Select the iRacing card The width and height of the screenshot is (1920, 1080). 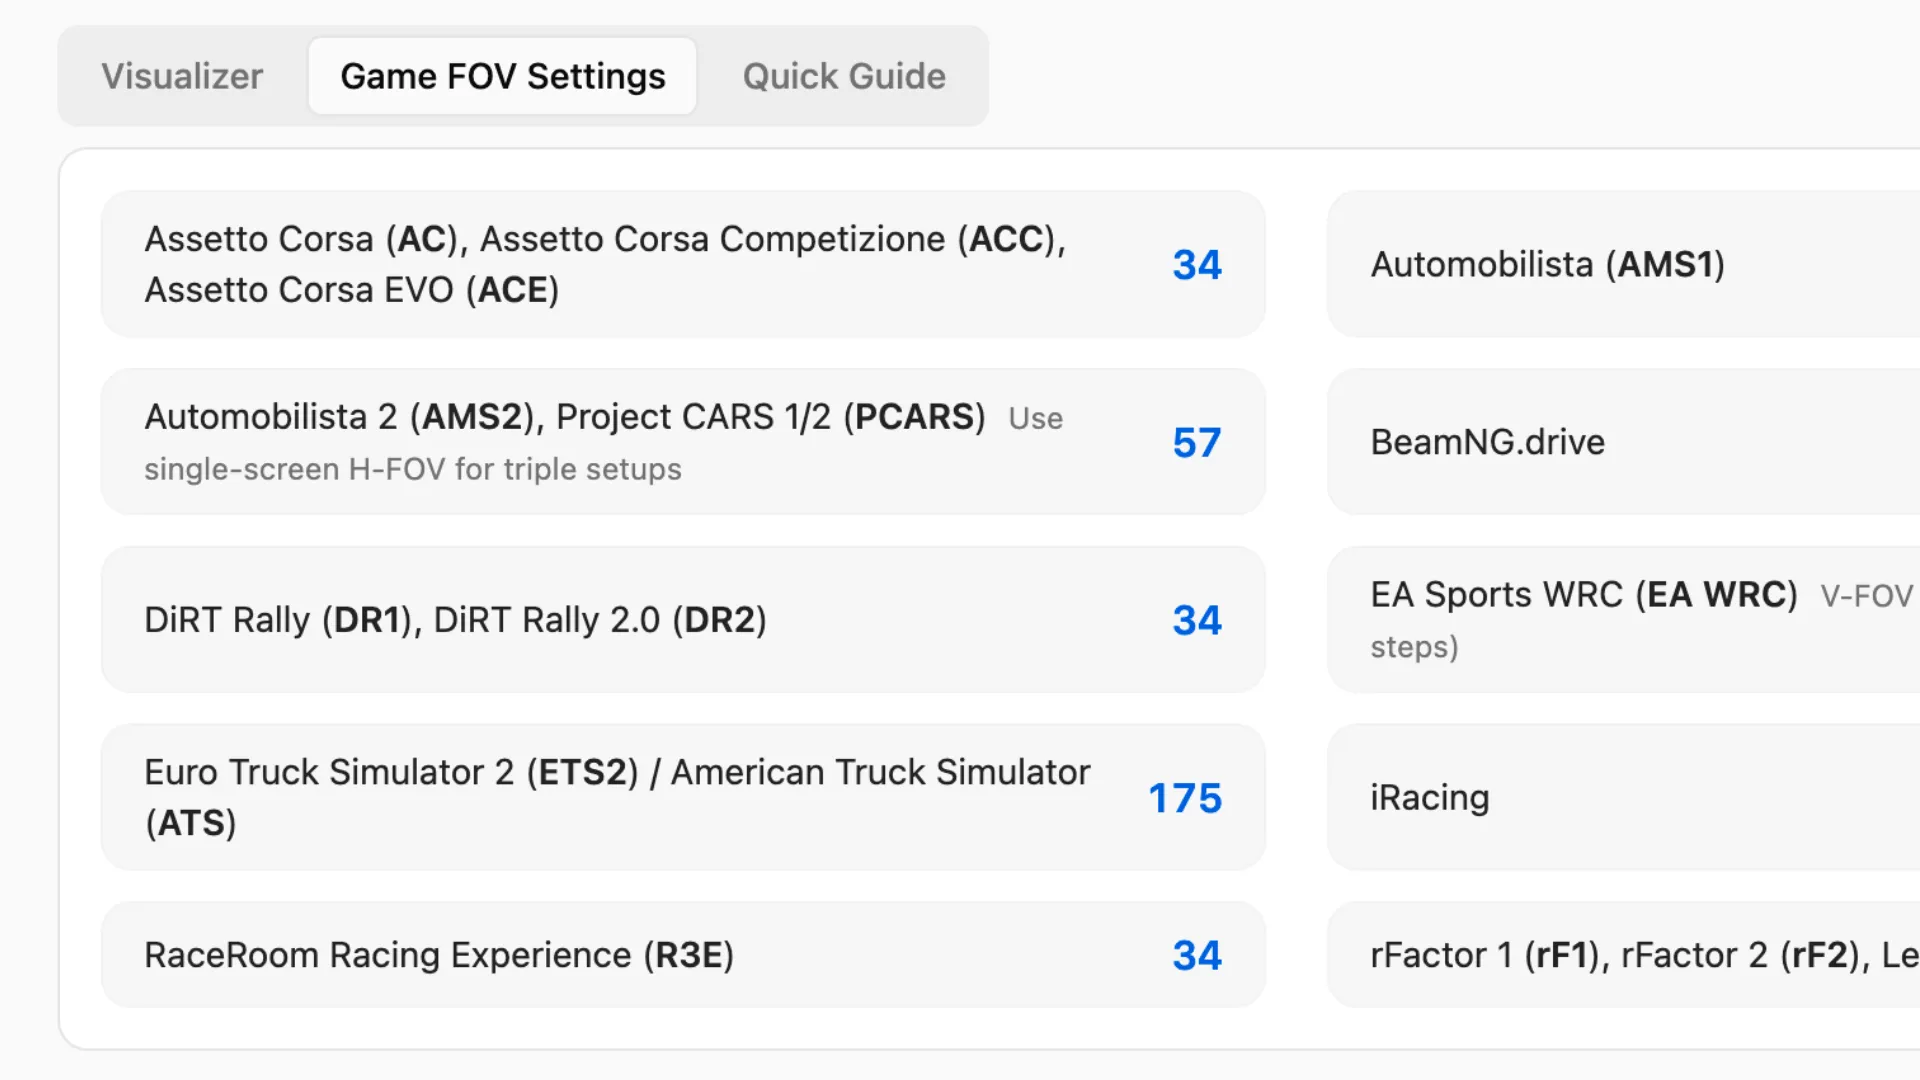point(1429,798)
